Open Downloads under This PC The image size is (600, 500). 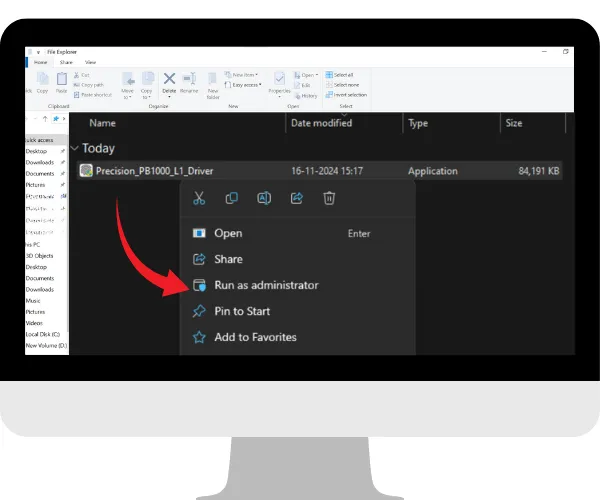[40, 290]
